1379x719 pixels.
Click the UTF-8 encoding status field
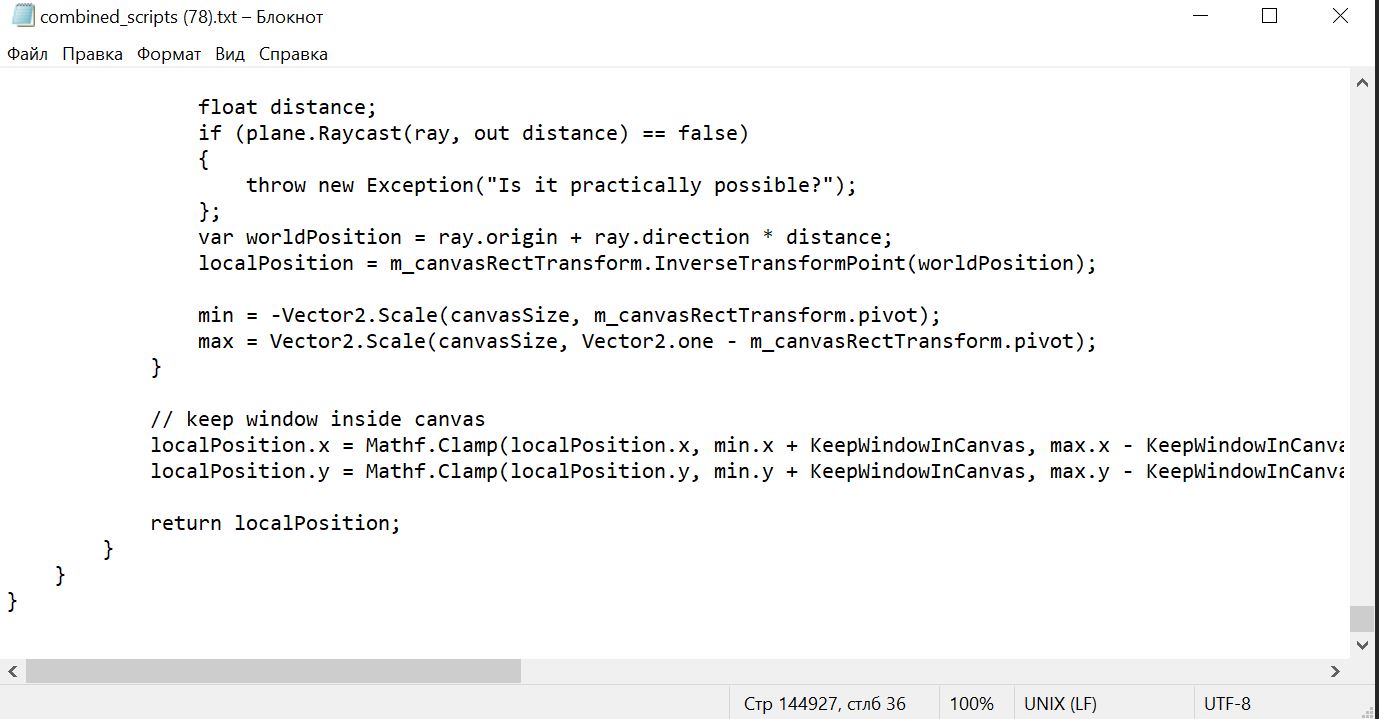point(1227,704)
